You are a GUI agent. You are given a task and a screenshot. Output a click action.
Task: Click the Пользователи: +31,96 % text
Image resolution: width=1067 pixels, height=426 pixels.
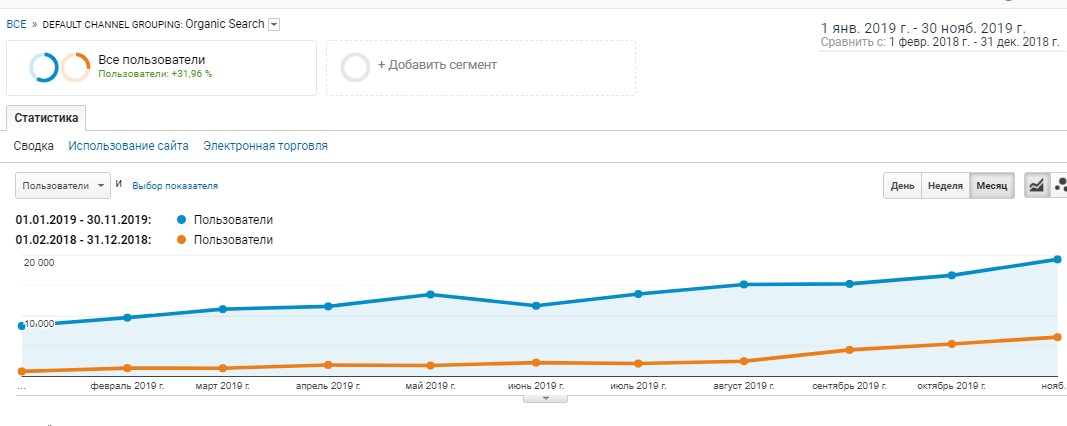[155, 74]
